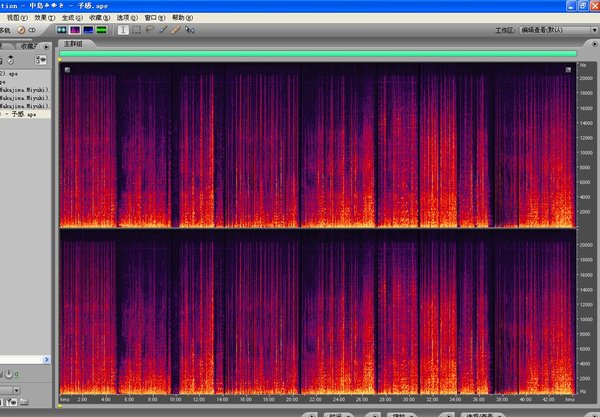Toggle the spectral pan display

pyautogui.click(x=88, y=30)
